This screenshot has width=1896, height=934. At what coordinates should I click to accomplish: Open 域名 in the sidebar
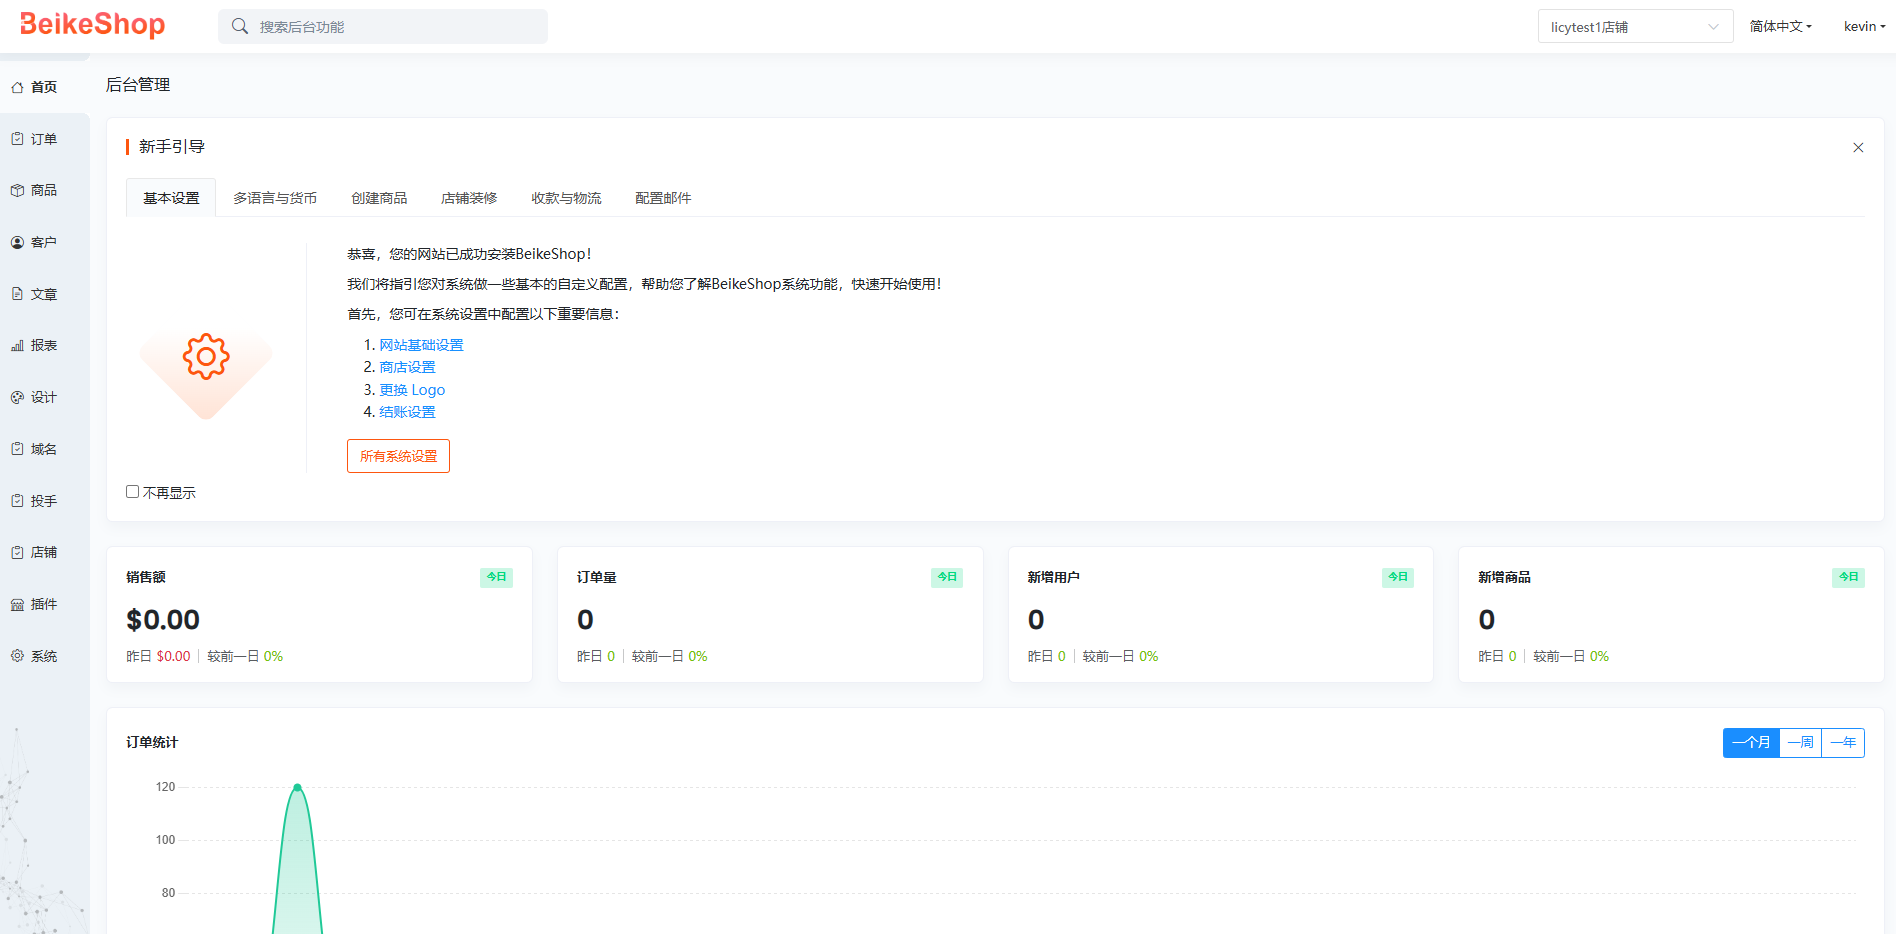click(x=44, y=449)
